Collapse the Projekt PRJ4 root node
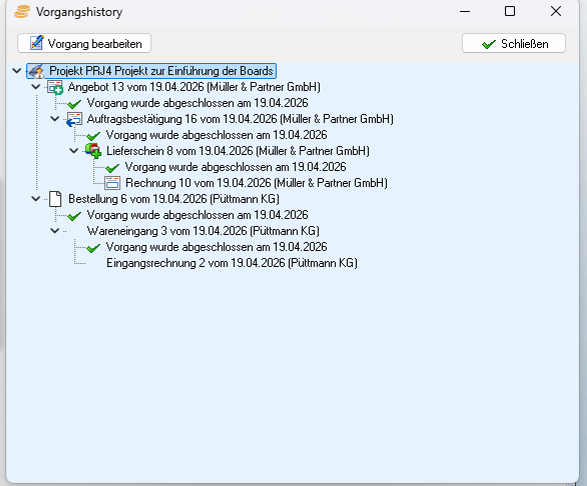 pyautogui.click(x=16, y=71)
